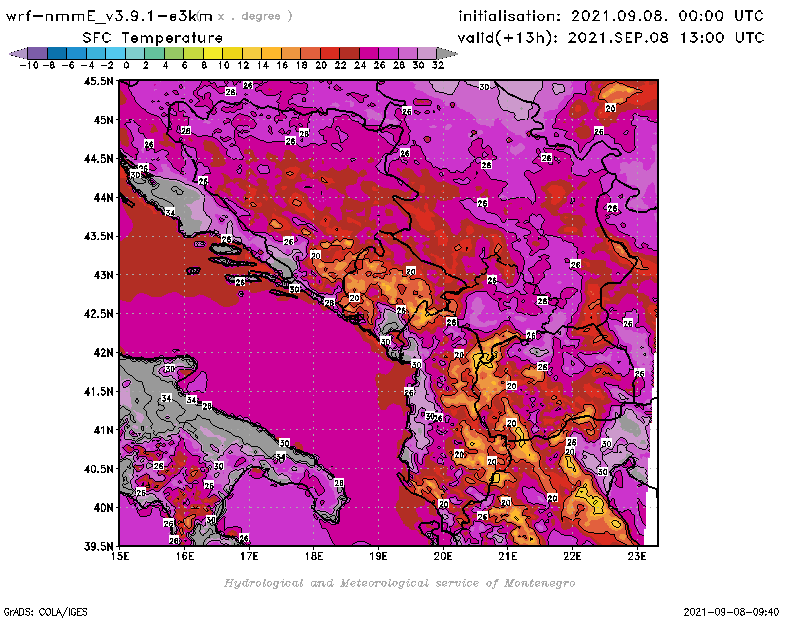
Task: Click the '20E' longitude axis label
Action: tap(443, 556)
